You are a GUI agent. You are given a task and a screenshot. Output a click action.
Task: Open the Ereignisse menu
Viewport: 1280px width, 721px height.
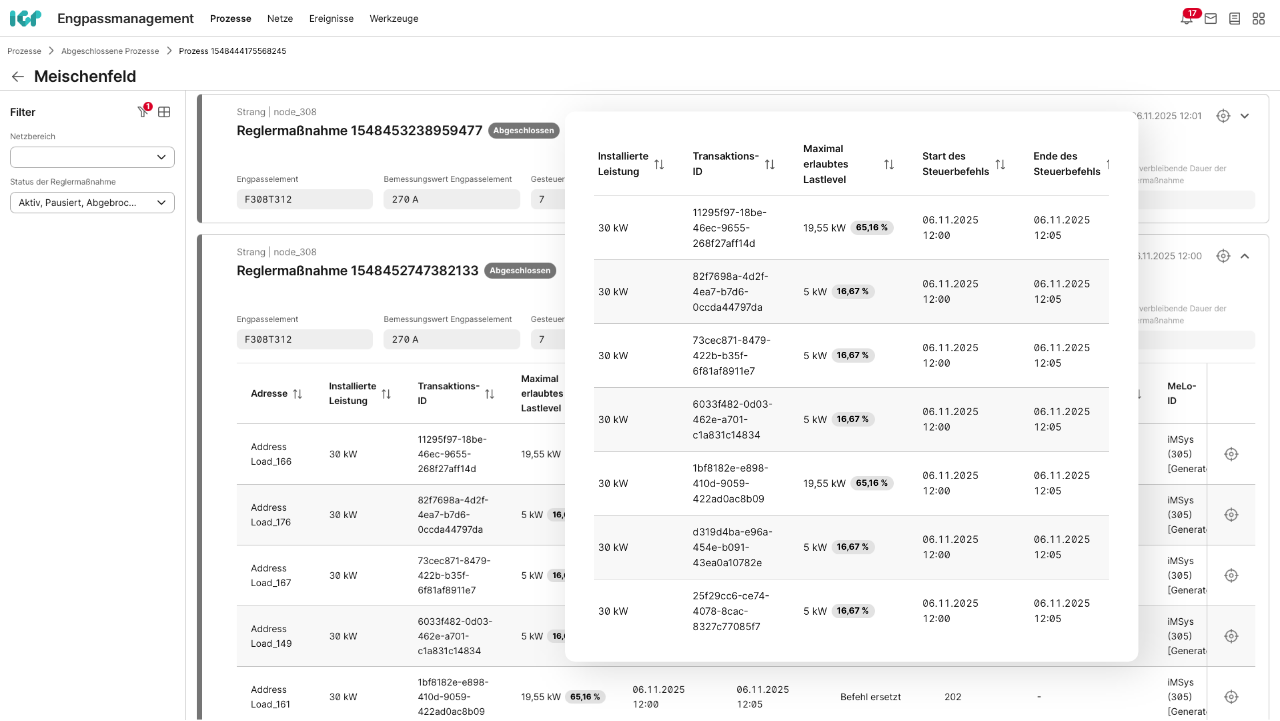point(330,19)
